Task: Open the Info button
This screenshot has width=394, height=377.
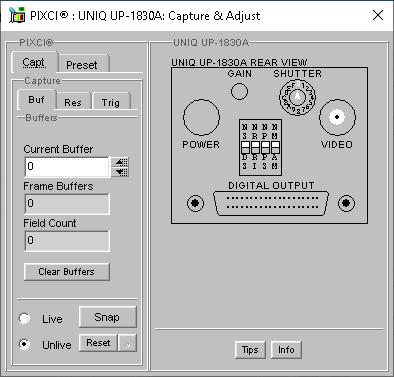Action: [x=286, y=350]
